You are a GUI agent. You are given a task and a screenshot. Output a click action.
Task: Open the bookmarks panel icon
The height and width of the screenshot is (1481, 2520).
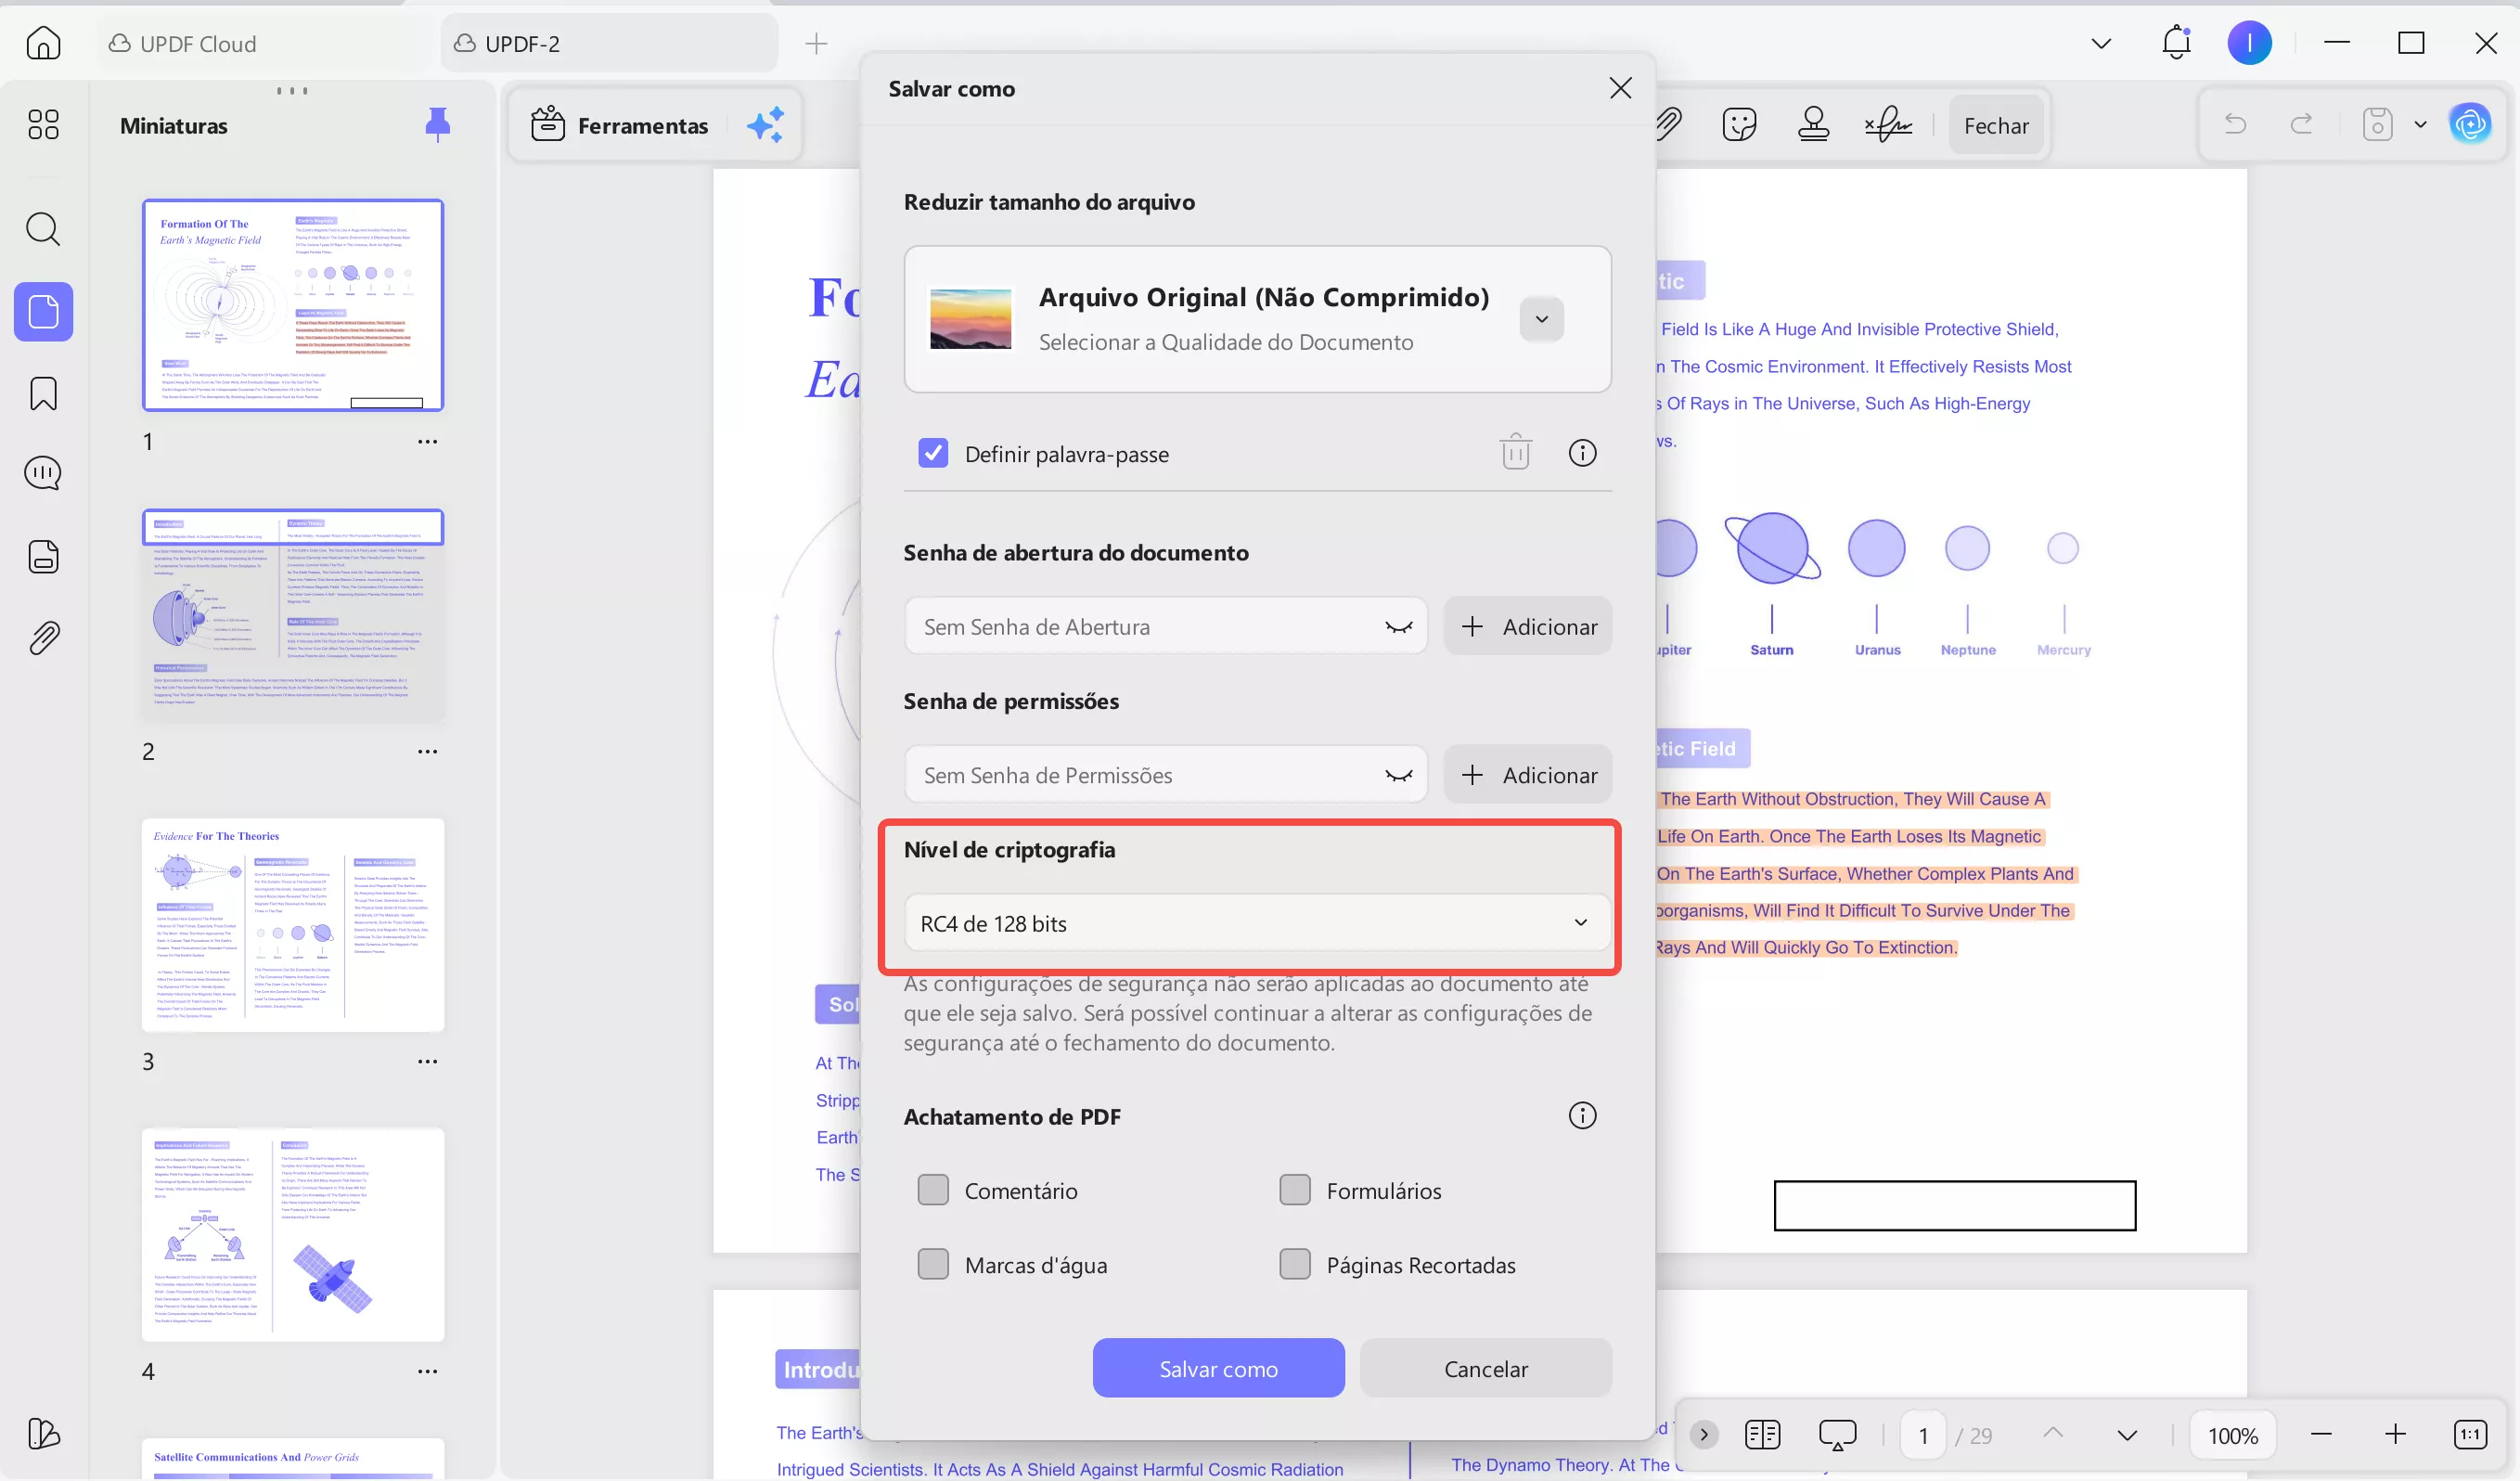pyautogui.click(x=43, y=393)
